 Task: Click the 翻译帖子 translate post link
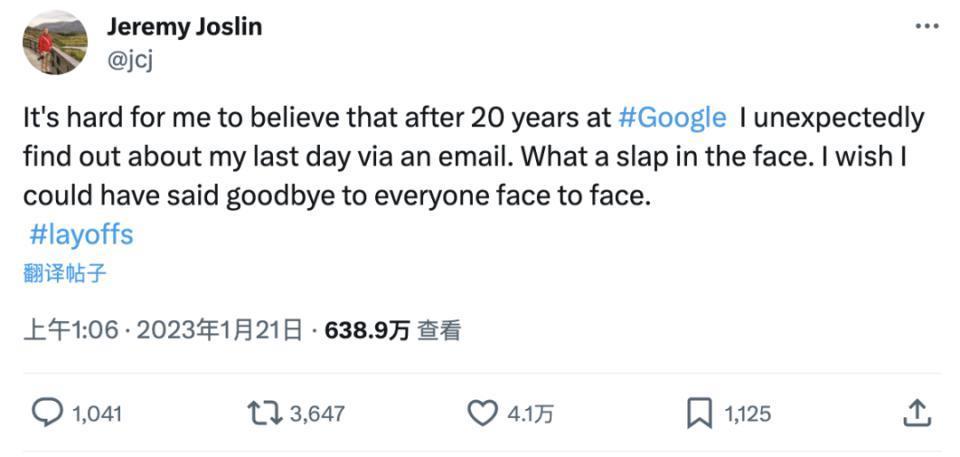(64, 273)
